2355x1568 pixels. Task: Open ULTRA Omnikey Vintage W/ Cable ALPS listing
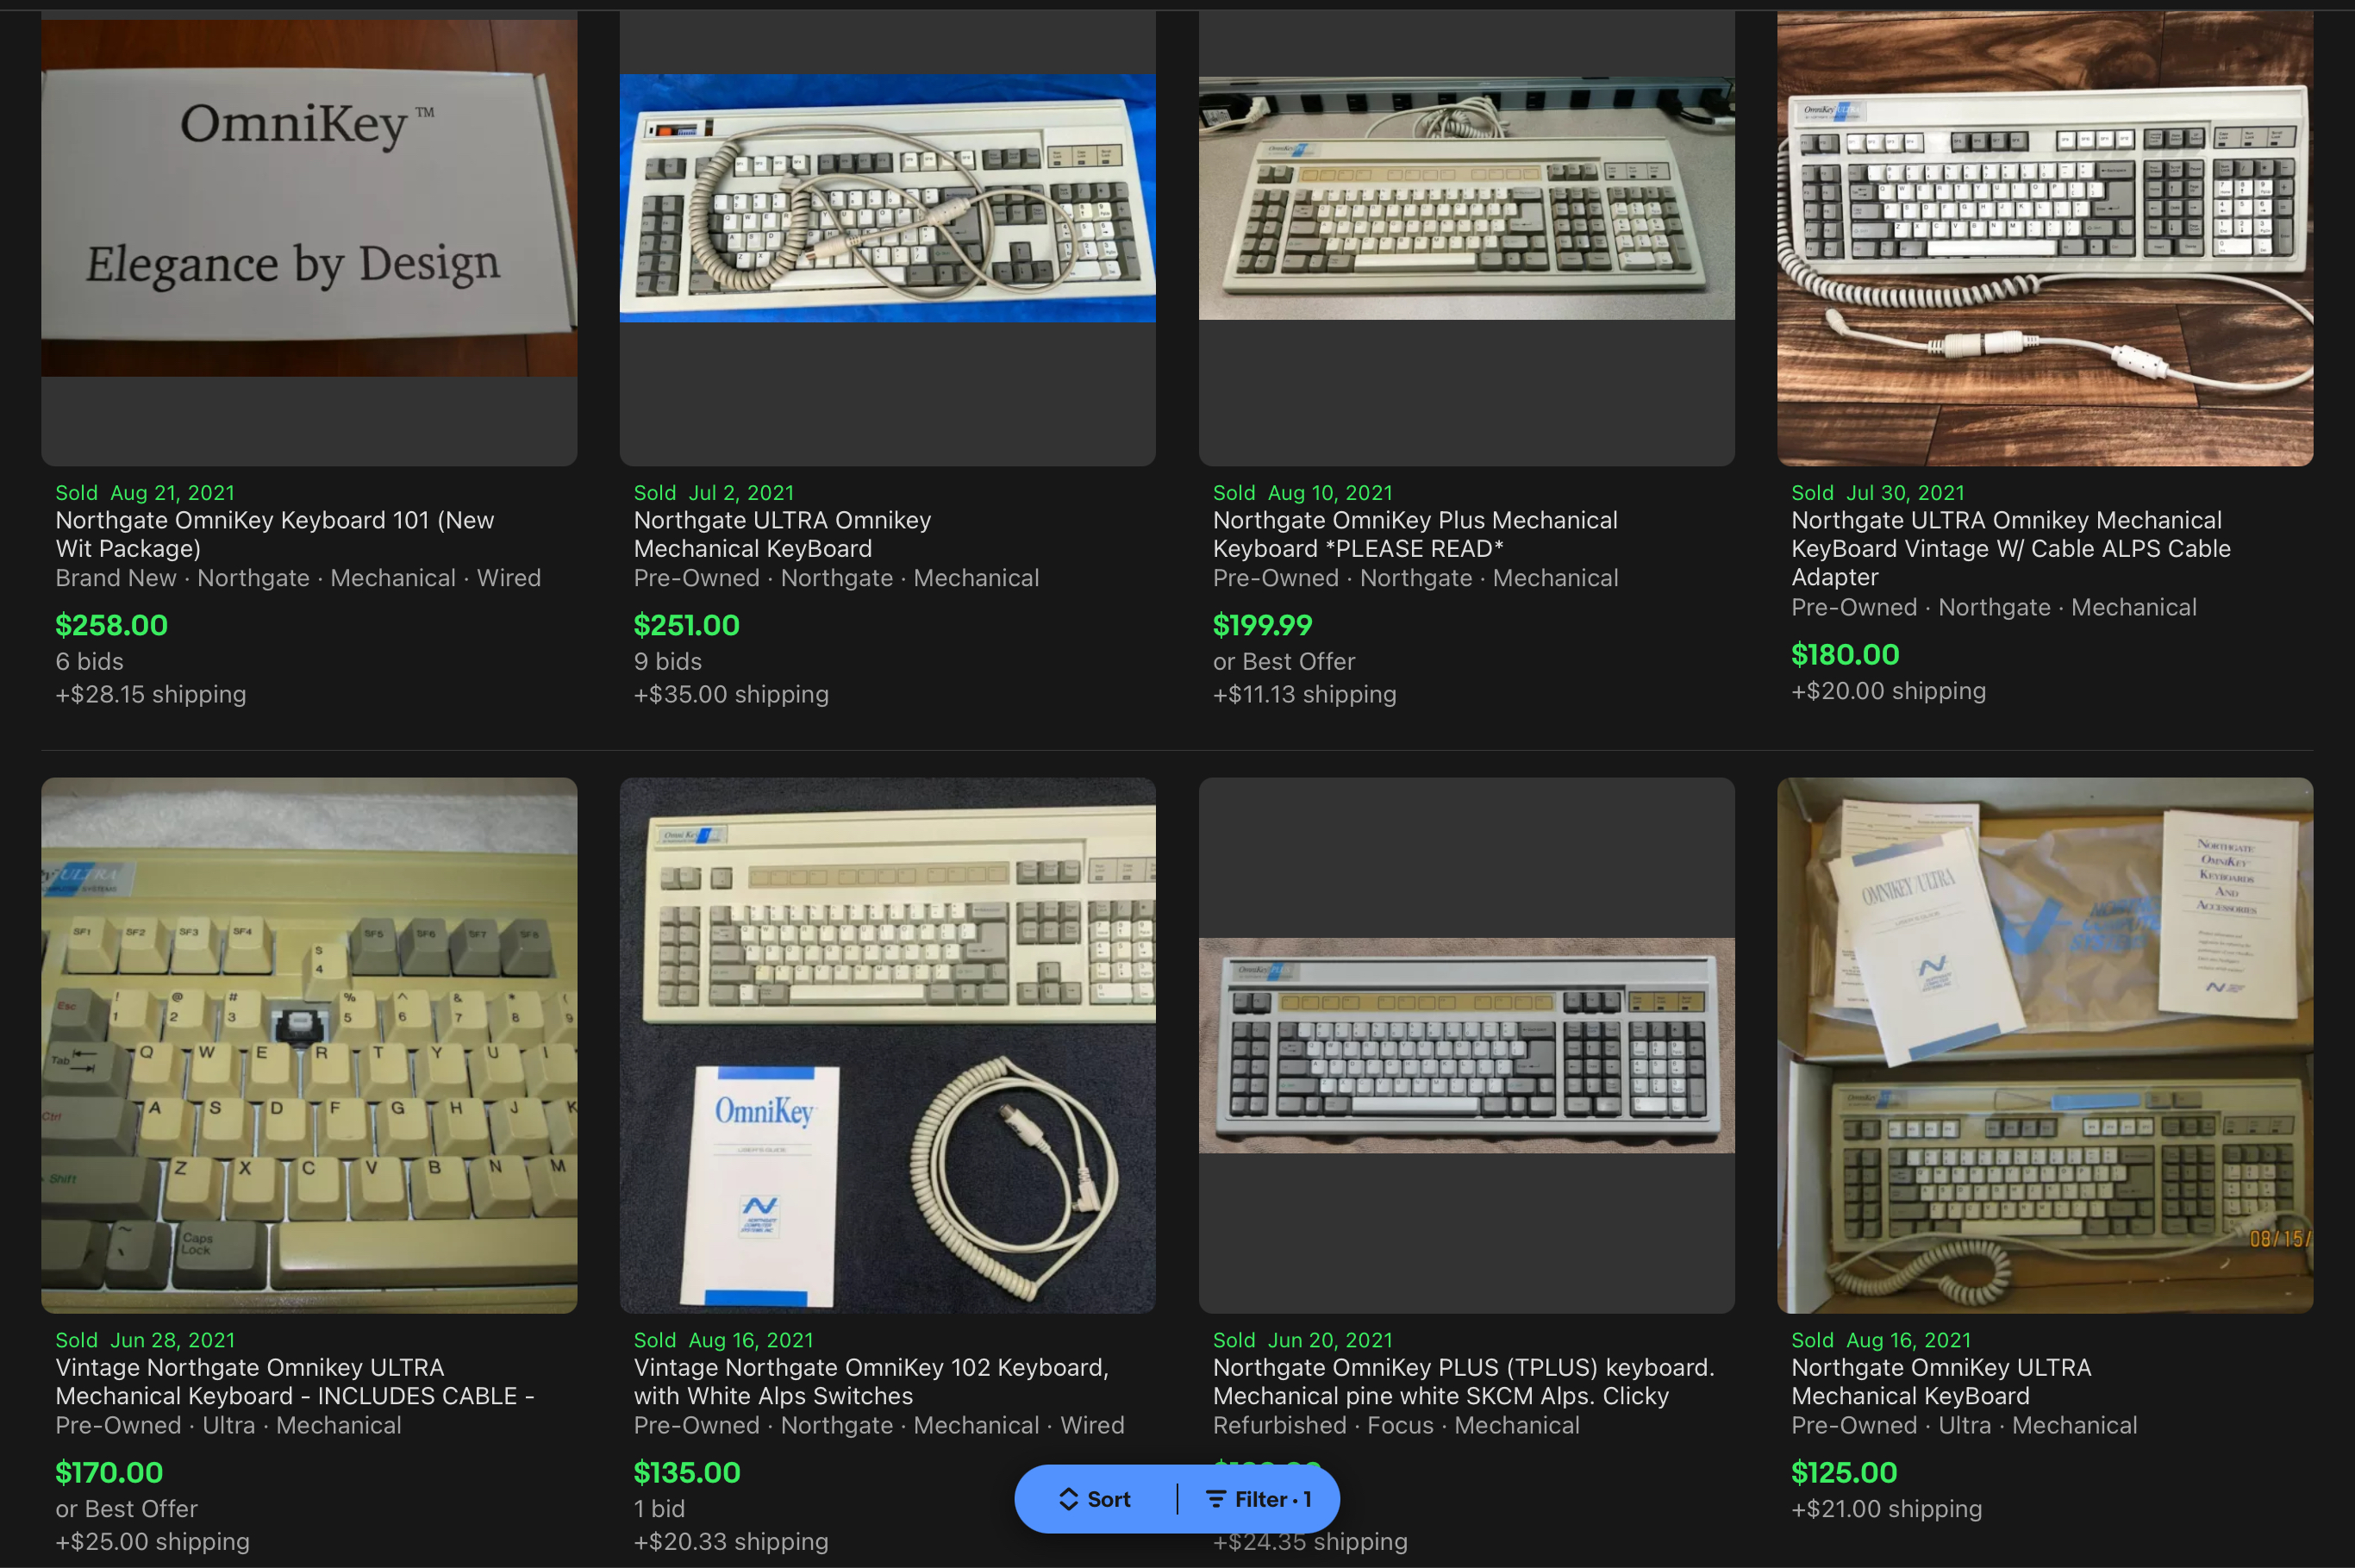[x=2010, y=548]
